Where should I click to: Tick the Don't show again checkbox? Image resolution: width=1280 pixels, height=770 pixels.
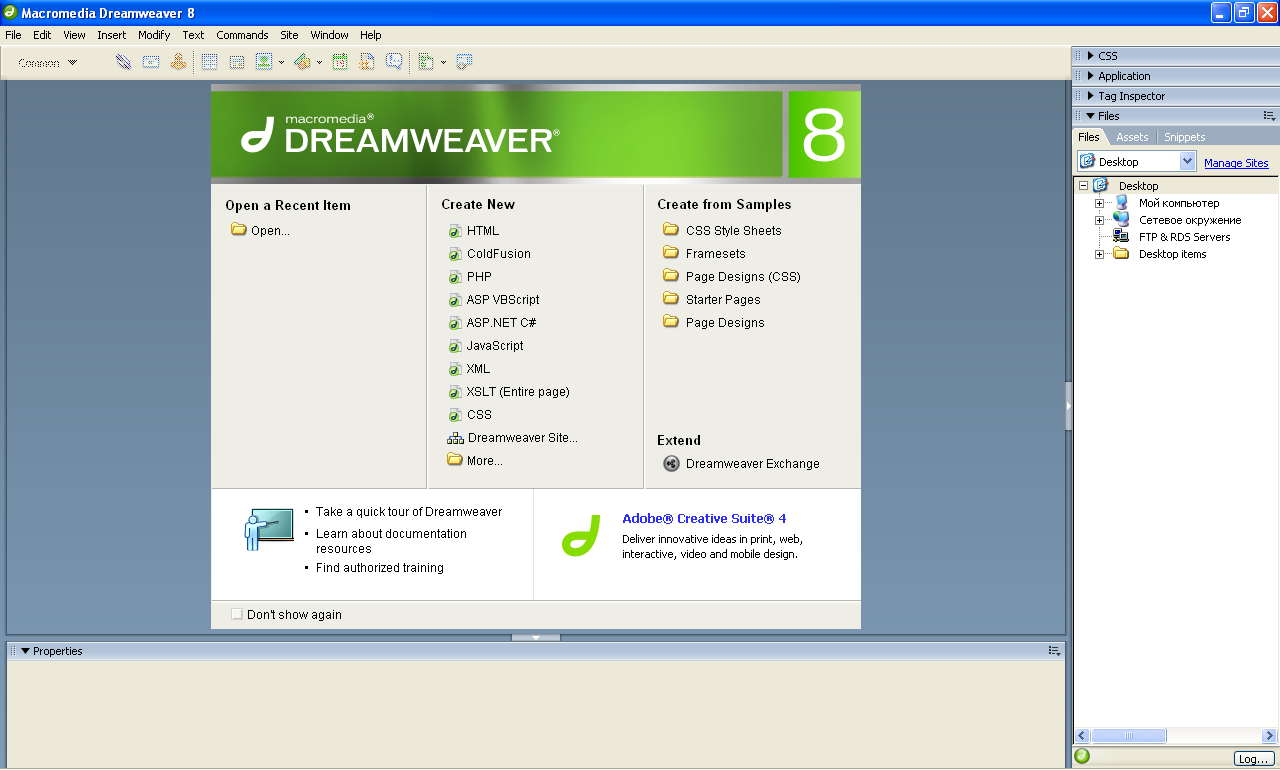[x=237, y=614]
